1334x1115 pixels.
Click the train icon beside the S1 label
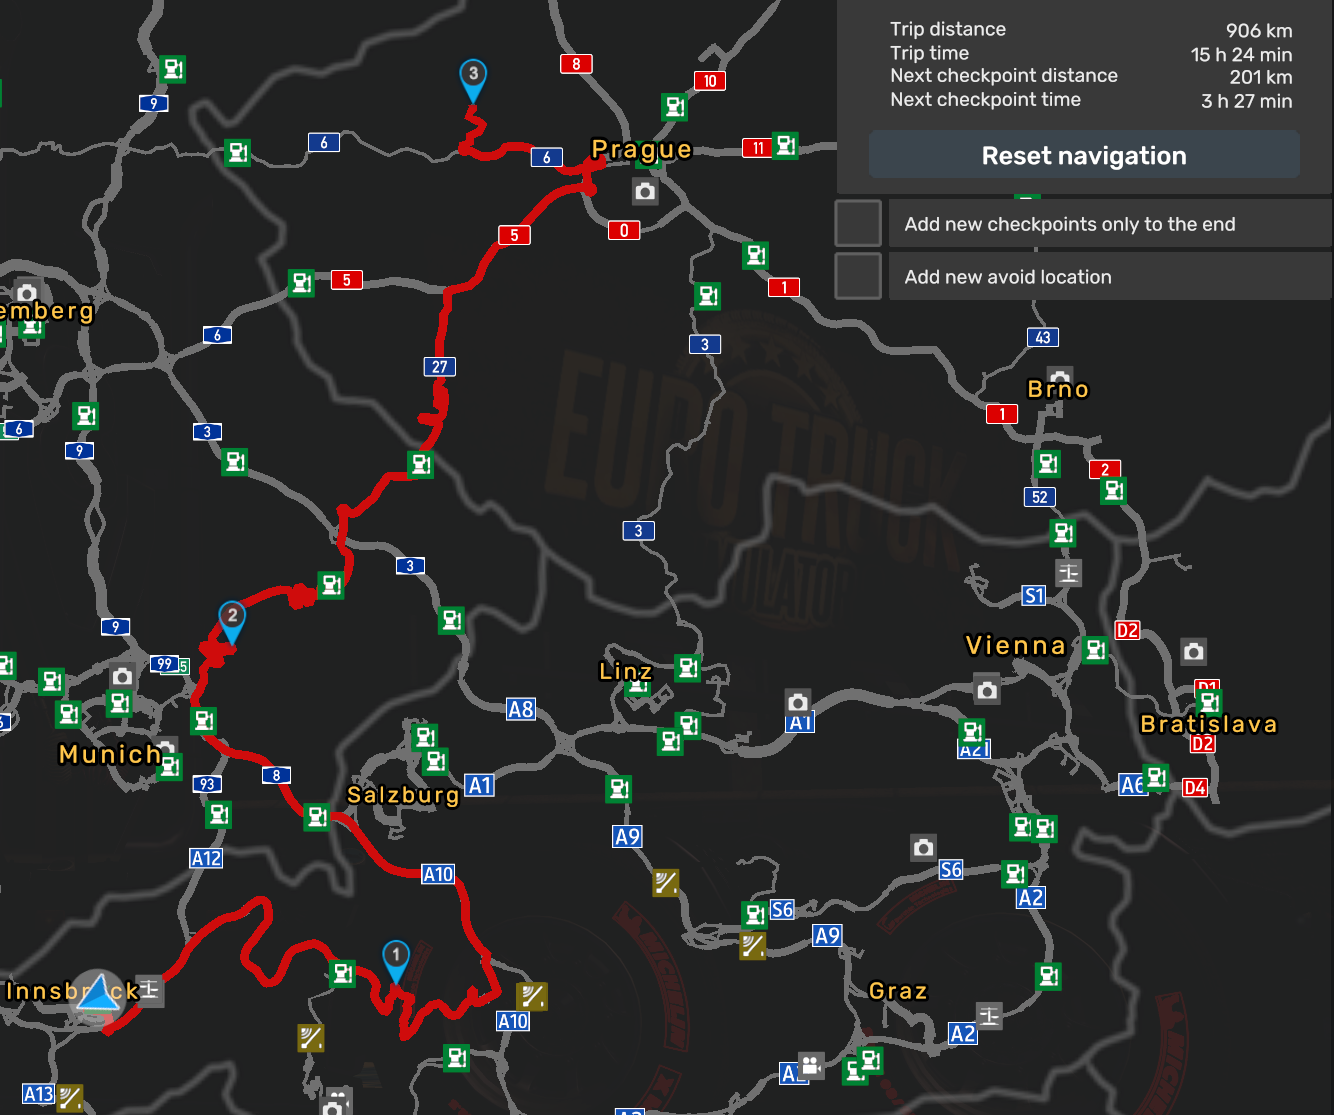pyautogui.click(x=1069, y=573)
